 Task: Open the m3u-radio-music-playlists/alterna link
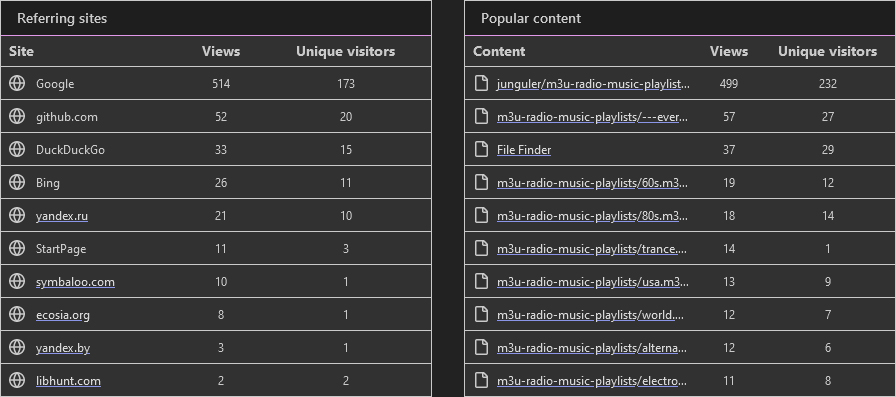click(x=592, y=348)
